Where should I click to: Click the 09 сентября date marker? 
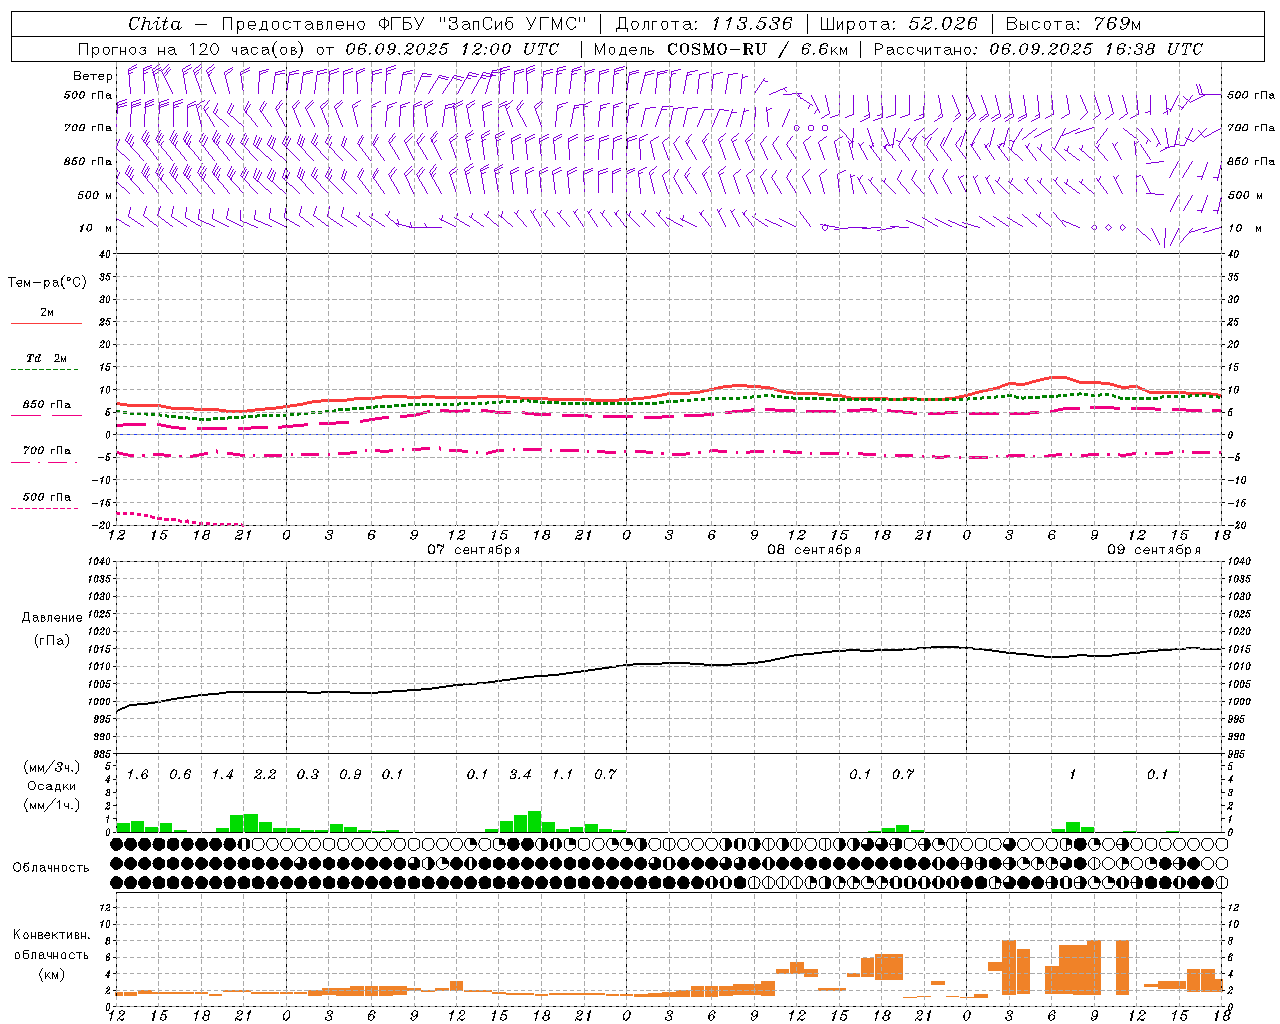point(1154,550)
